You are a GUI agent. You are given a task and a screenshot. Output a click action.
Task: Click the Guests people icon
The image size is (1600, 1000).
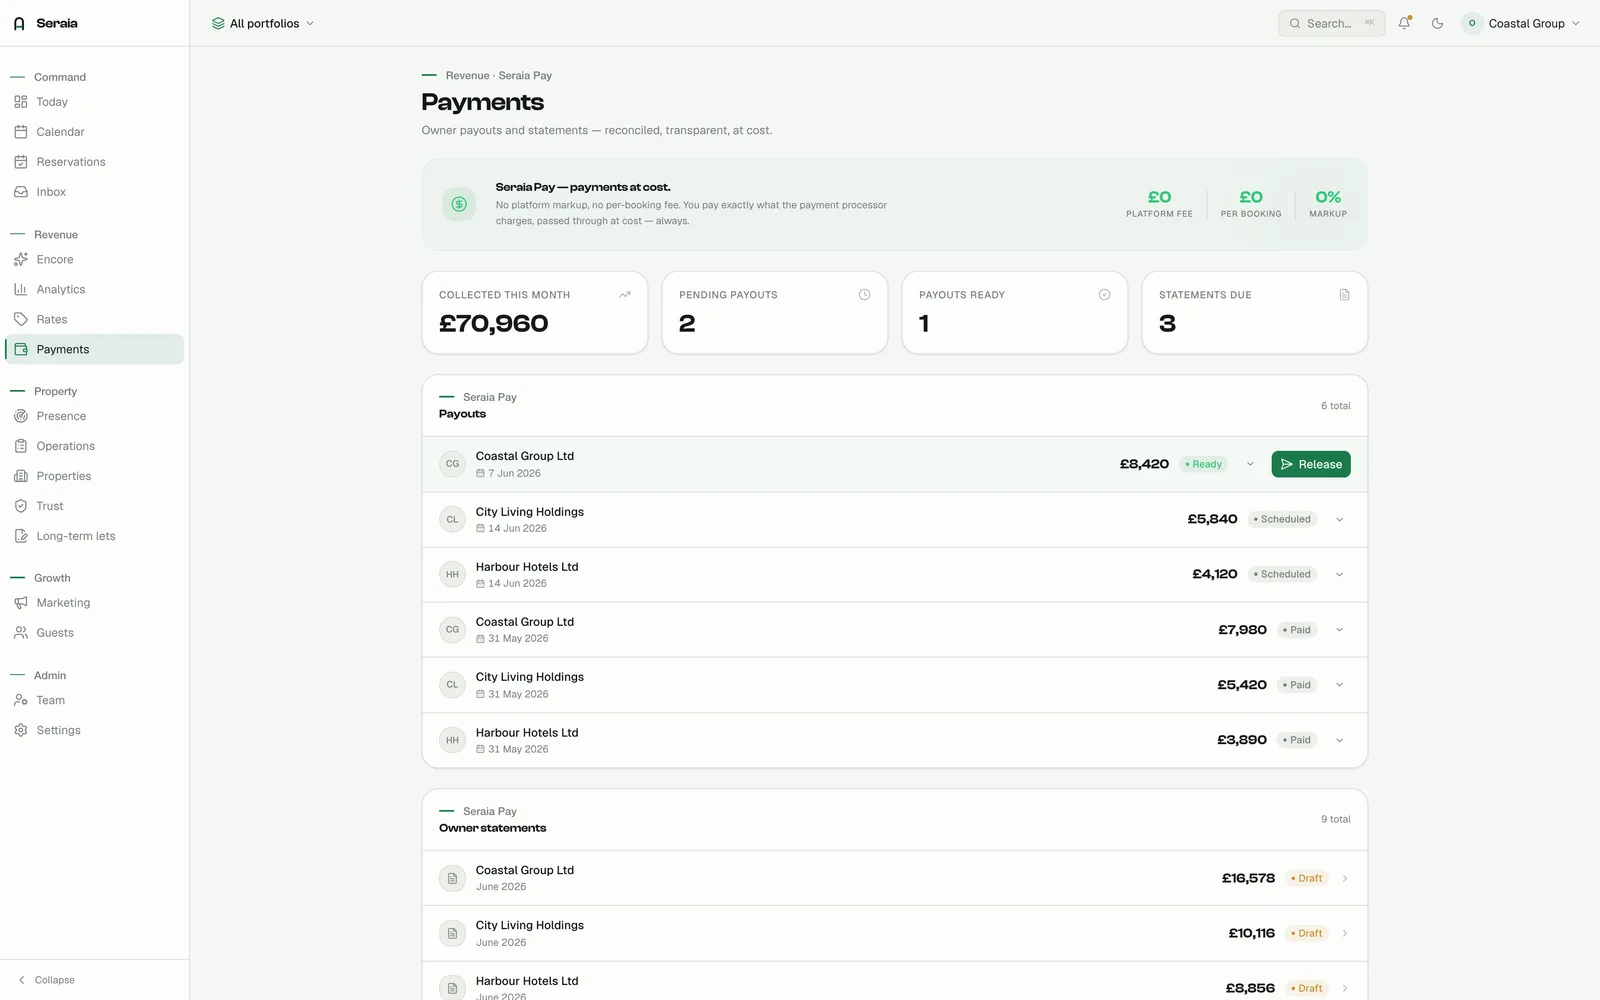(x=21, y=633)
